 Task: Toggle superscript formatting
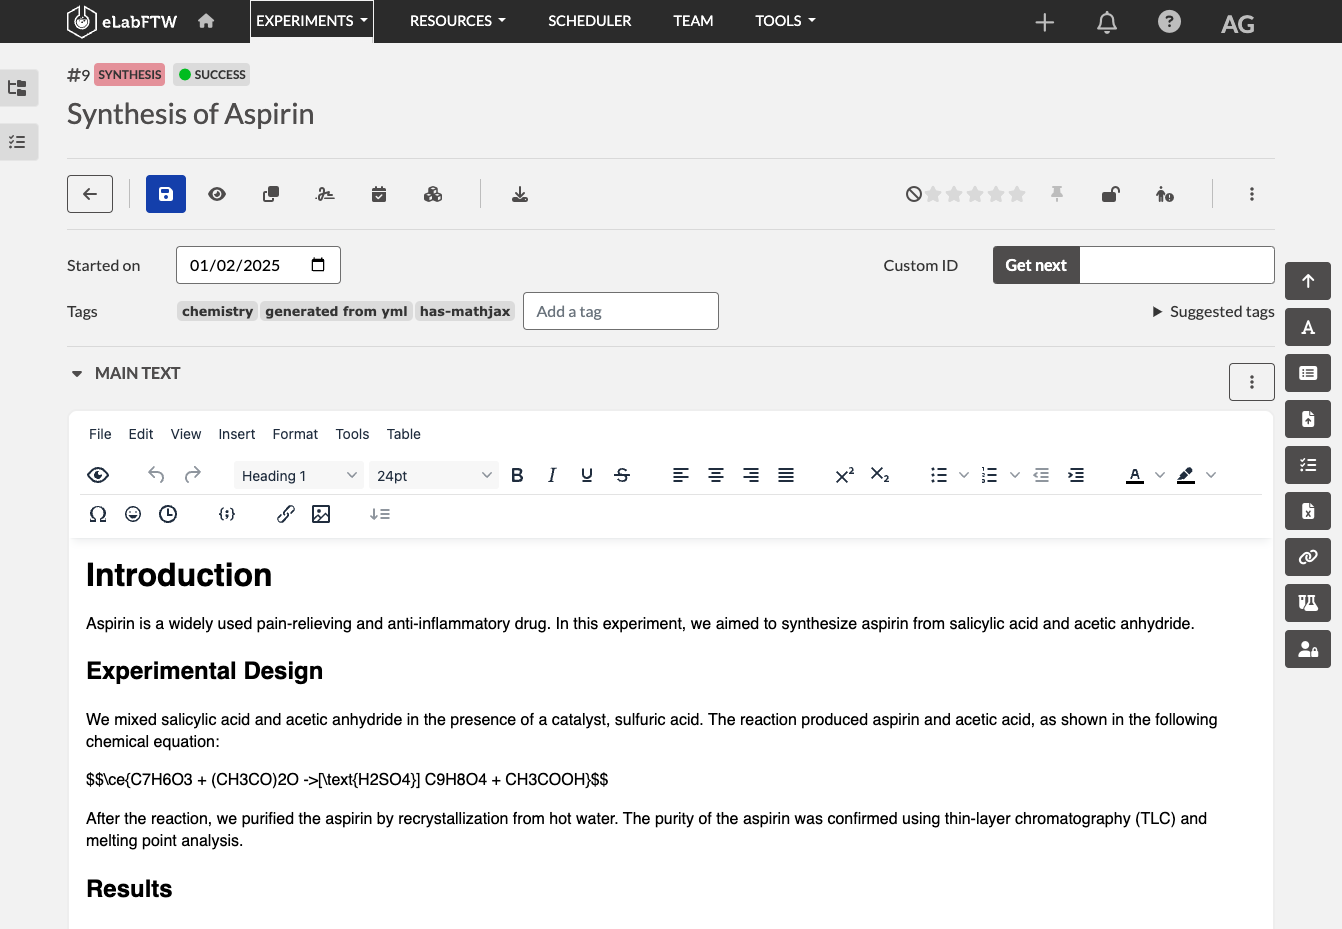(x=845, y=475)
